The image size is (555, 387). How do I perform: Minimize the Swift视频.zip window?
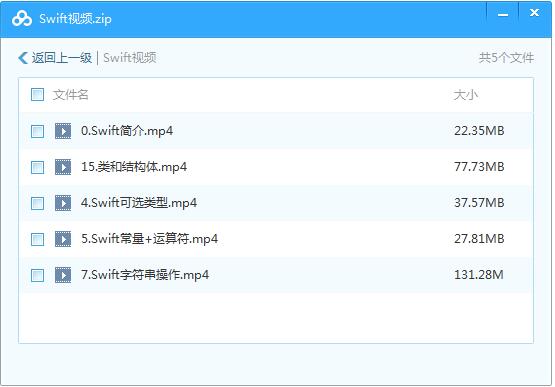tap(503, 15)
